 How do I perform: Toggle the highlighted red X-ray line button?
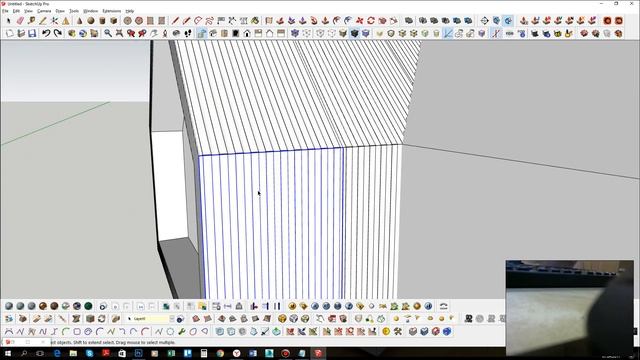(496, 33)
